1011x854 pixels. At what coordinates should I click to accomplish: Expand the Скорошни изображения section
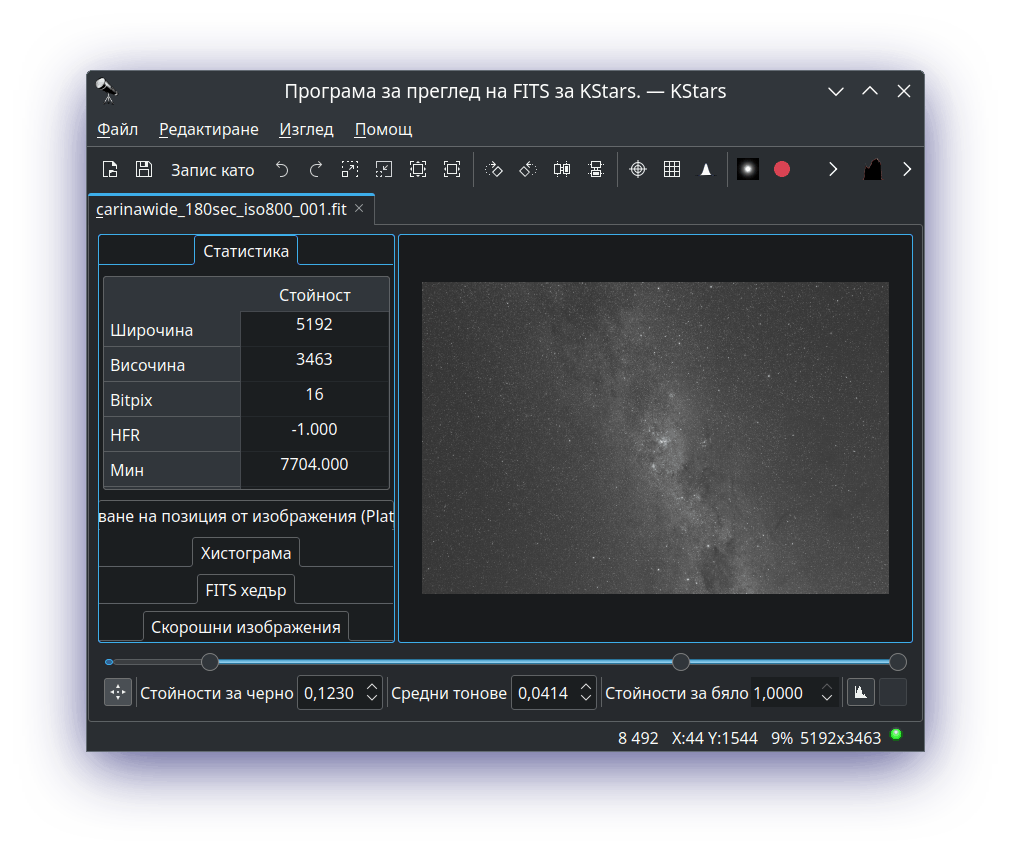coord(246,627)
